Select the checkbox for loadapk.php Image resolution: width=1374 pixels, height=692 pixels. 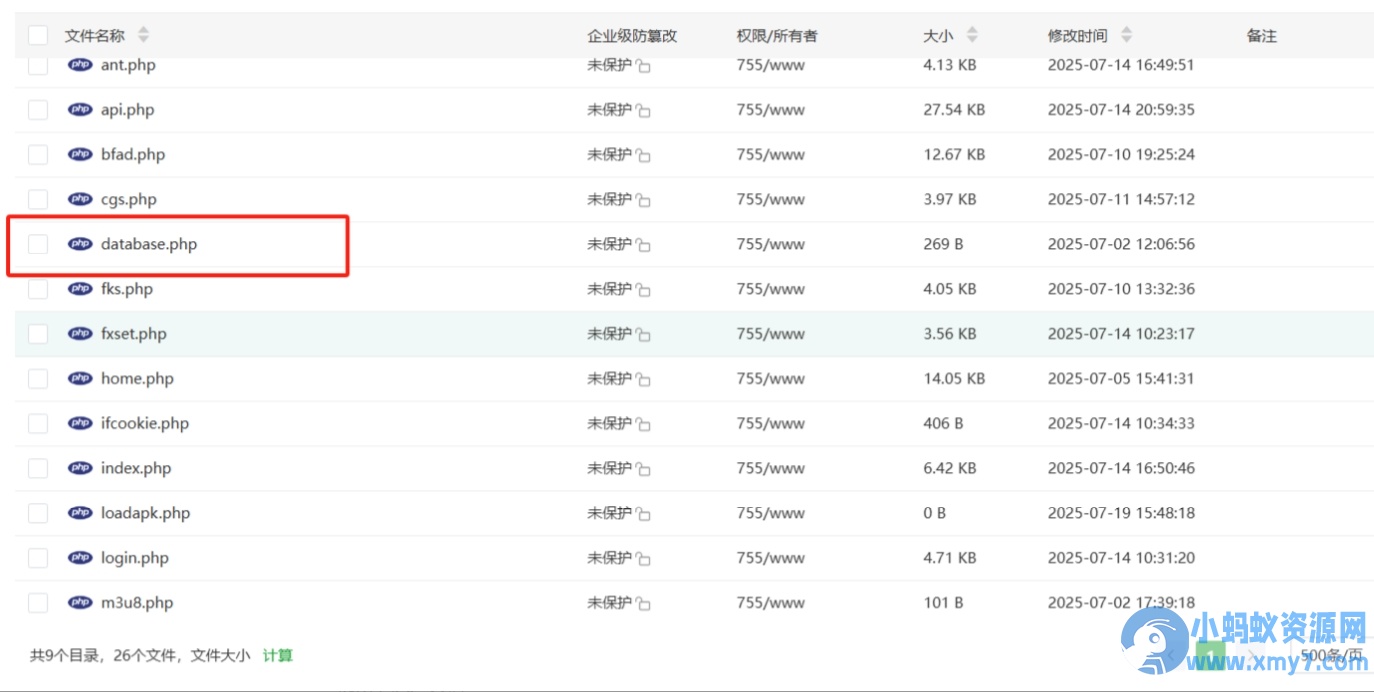point(38,513)
